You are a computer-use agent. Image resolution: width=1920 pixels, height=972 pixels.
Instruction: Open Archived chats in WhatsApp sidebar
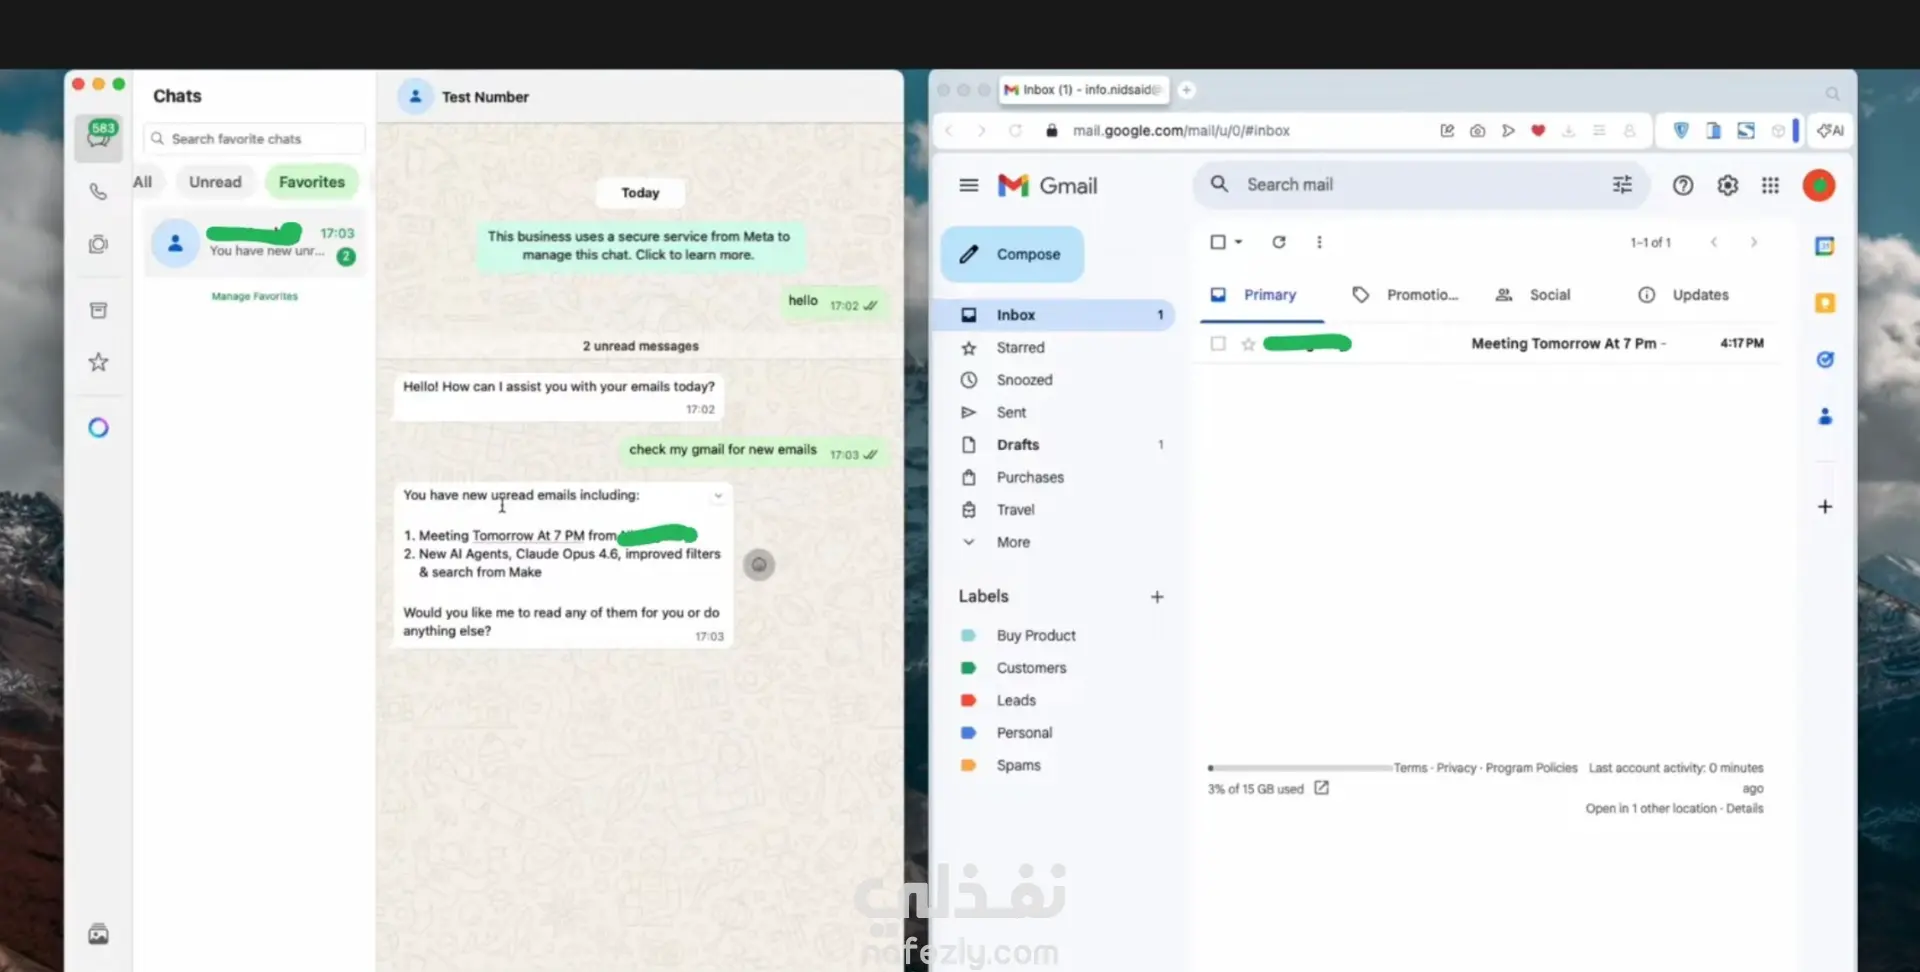point(98,310)
